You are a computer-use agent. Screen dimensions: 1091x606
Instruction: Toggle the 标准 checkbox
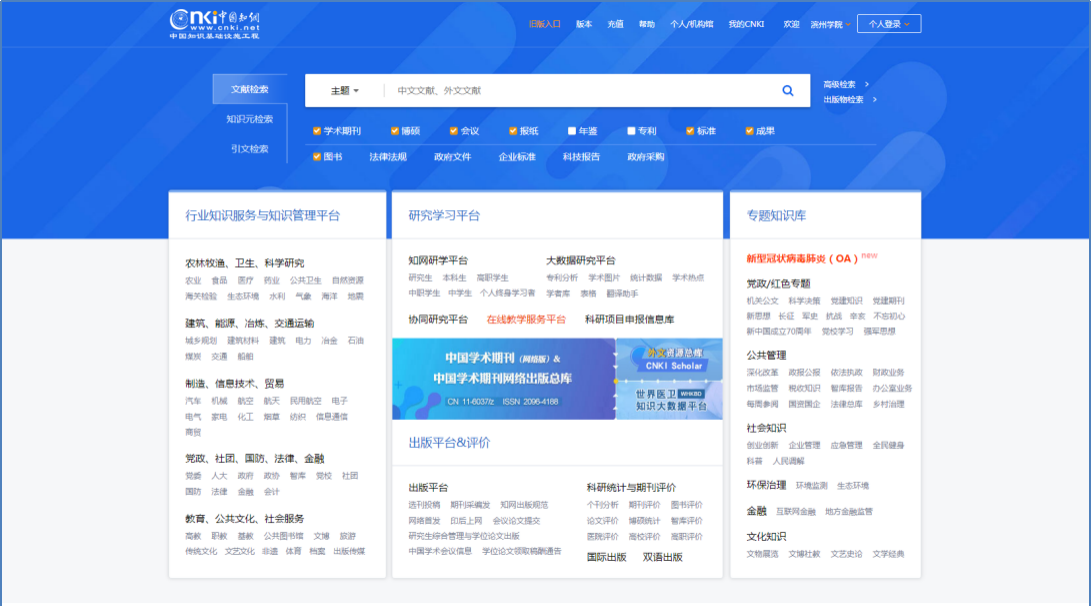point(690,131)
